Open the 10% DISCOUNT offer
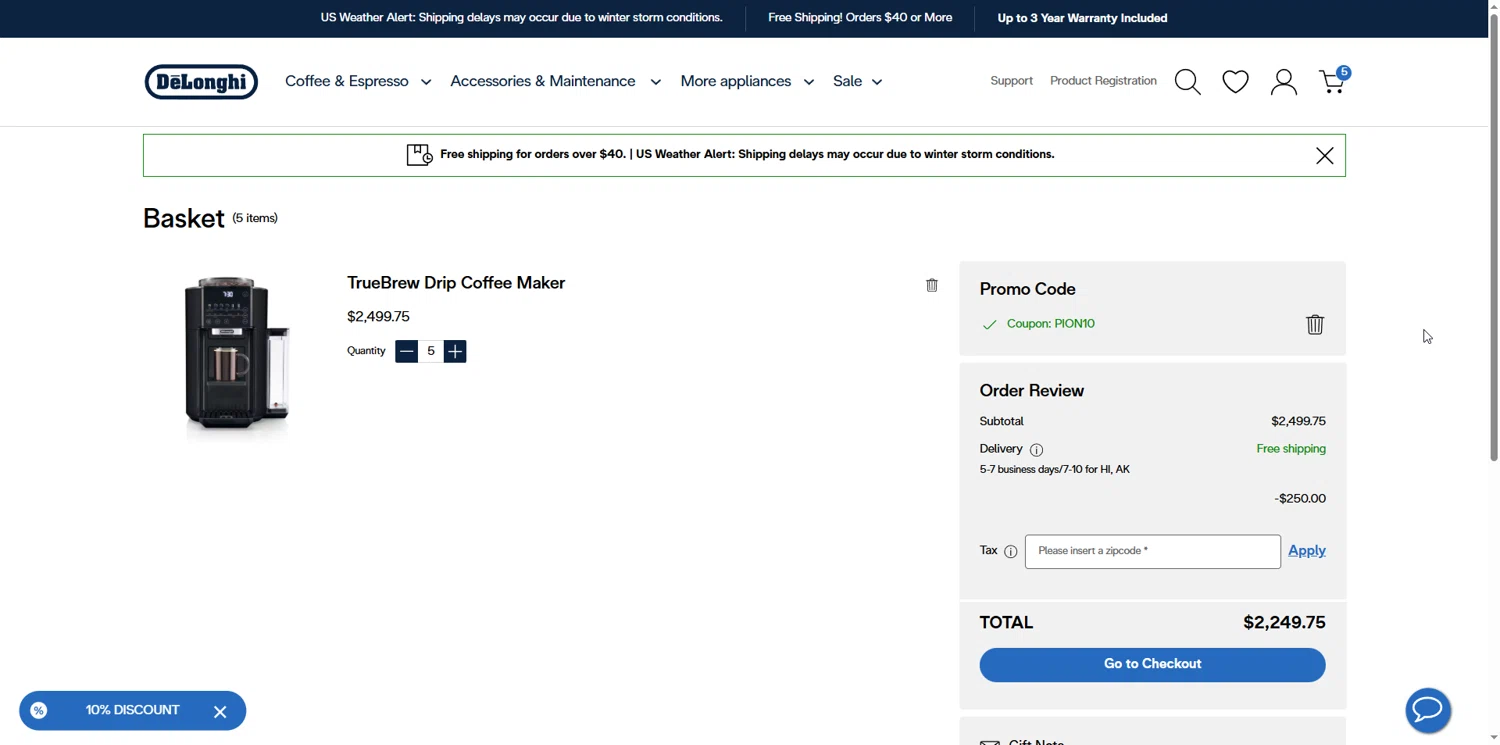1500x745 pixels. pyautogui.click(x=132, y=711)
